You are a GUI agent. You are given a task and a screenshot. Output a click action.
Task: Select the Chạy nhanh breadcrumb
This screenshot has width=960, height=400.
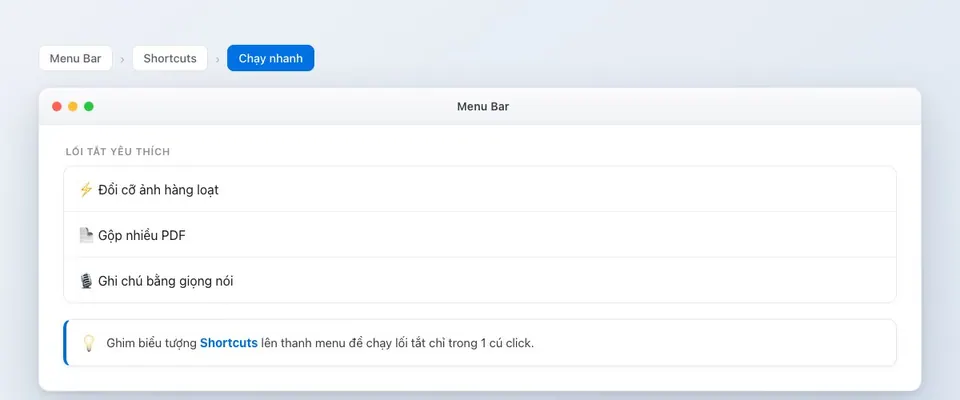pos(271,58)
